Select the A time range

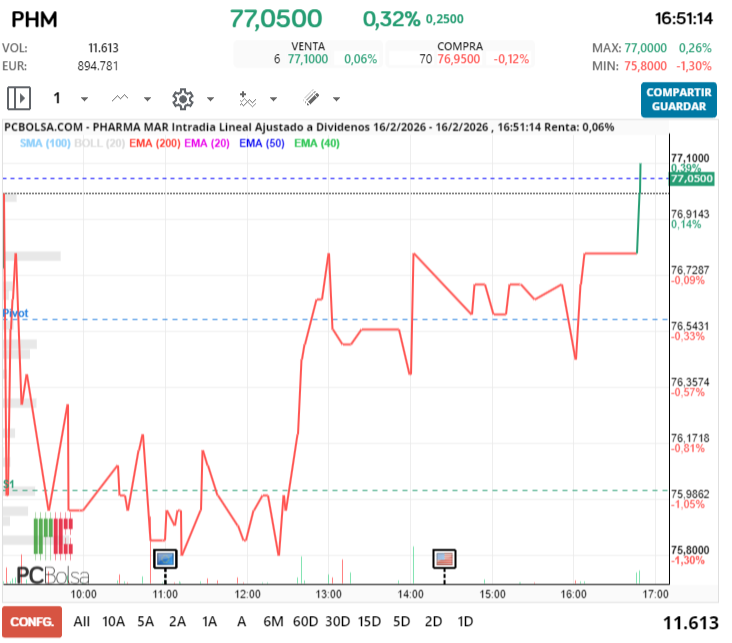241,622
